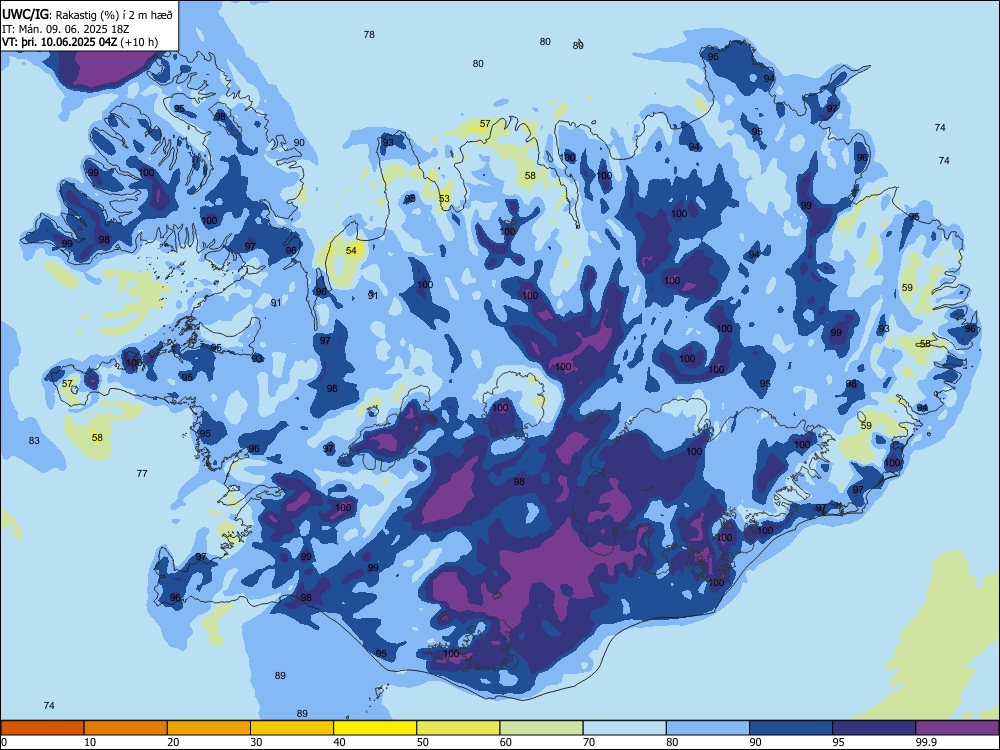This screenshot has height=750, width=1000.
Task: Click the '20' legend tick label
Action: click(173, 742)
